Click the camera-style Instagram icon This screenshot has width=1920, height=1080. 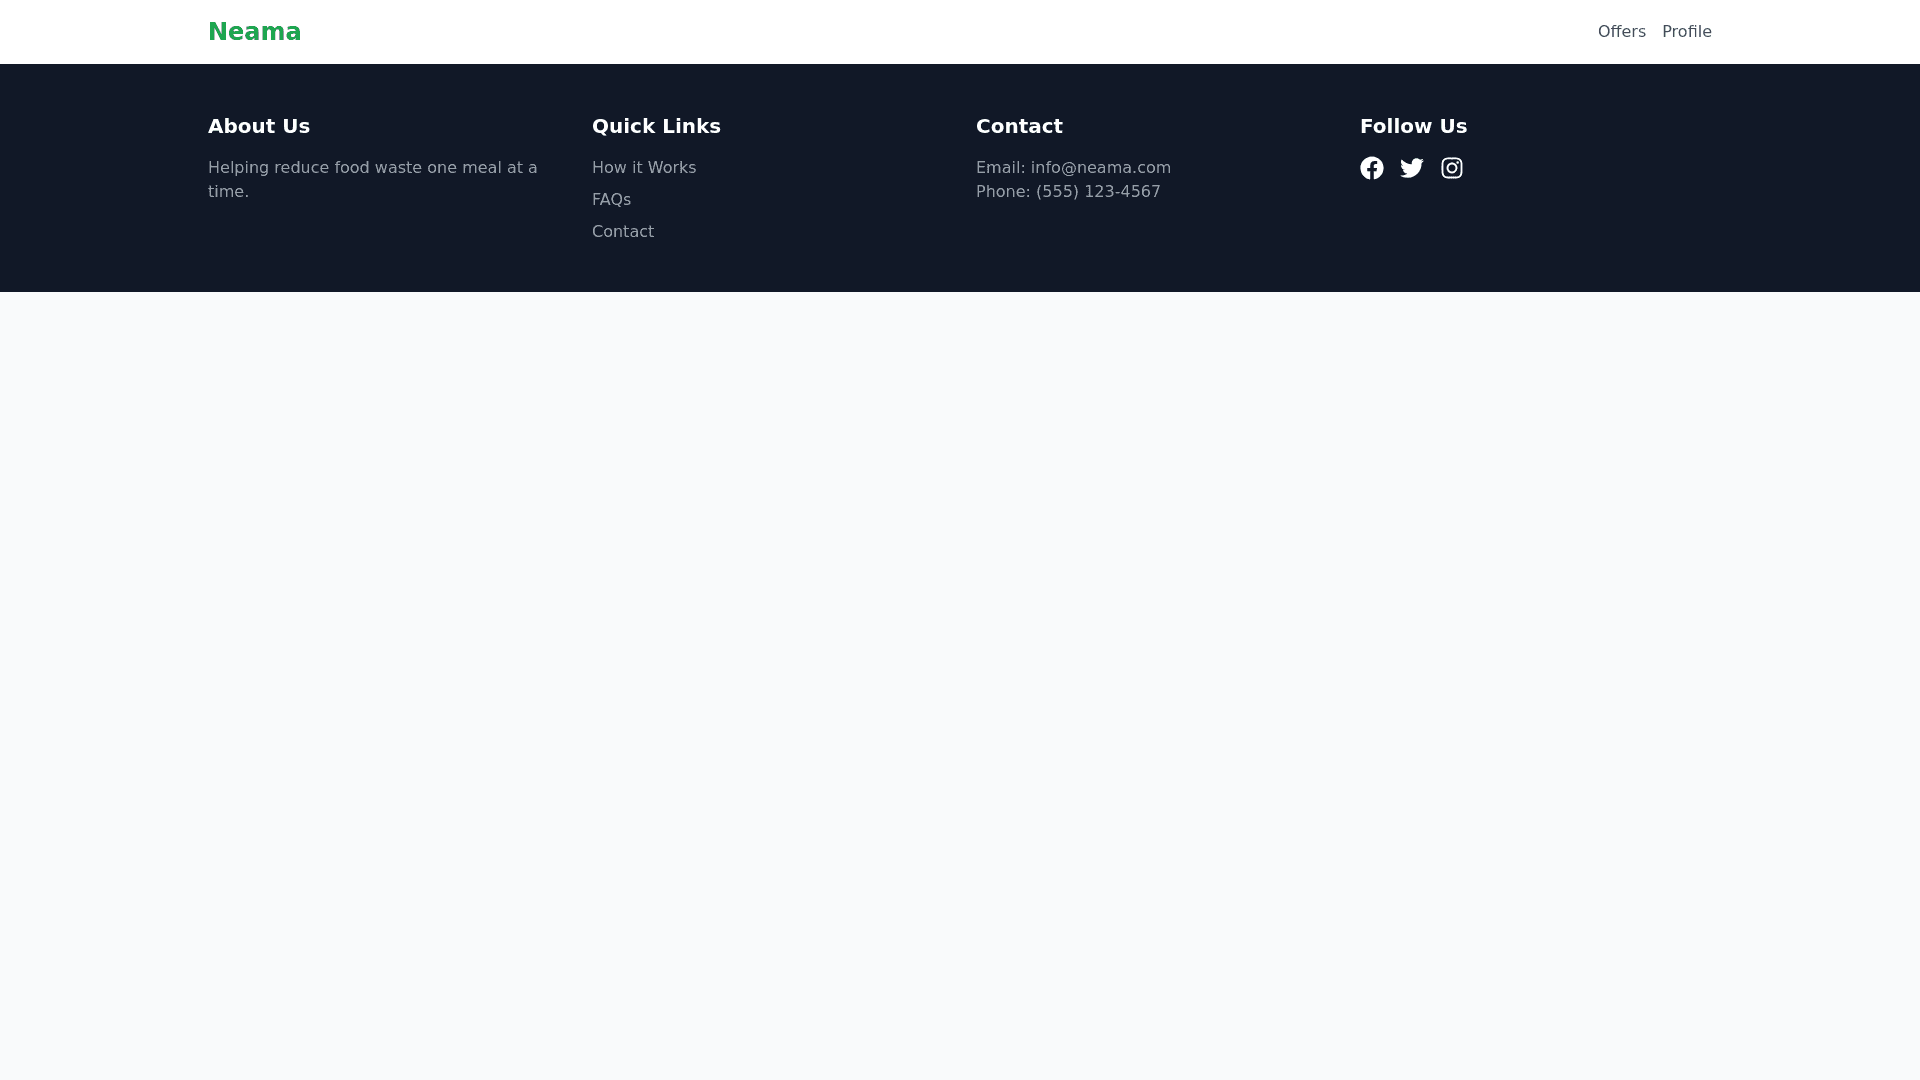pos(1452,168)
